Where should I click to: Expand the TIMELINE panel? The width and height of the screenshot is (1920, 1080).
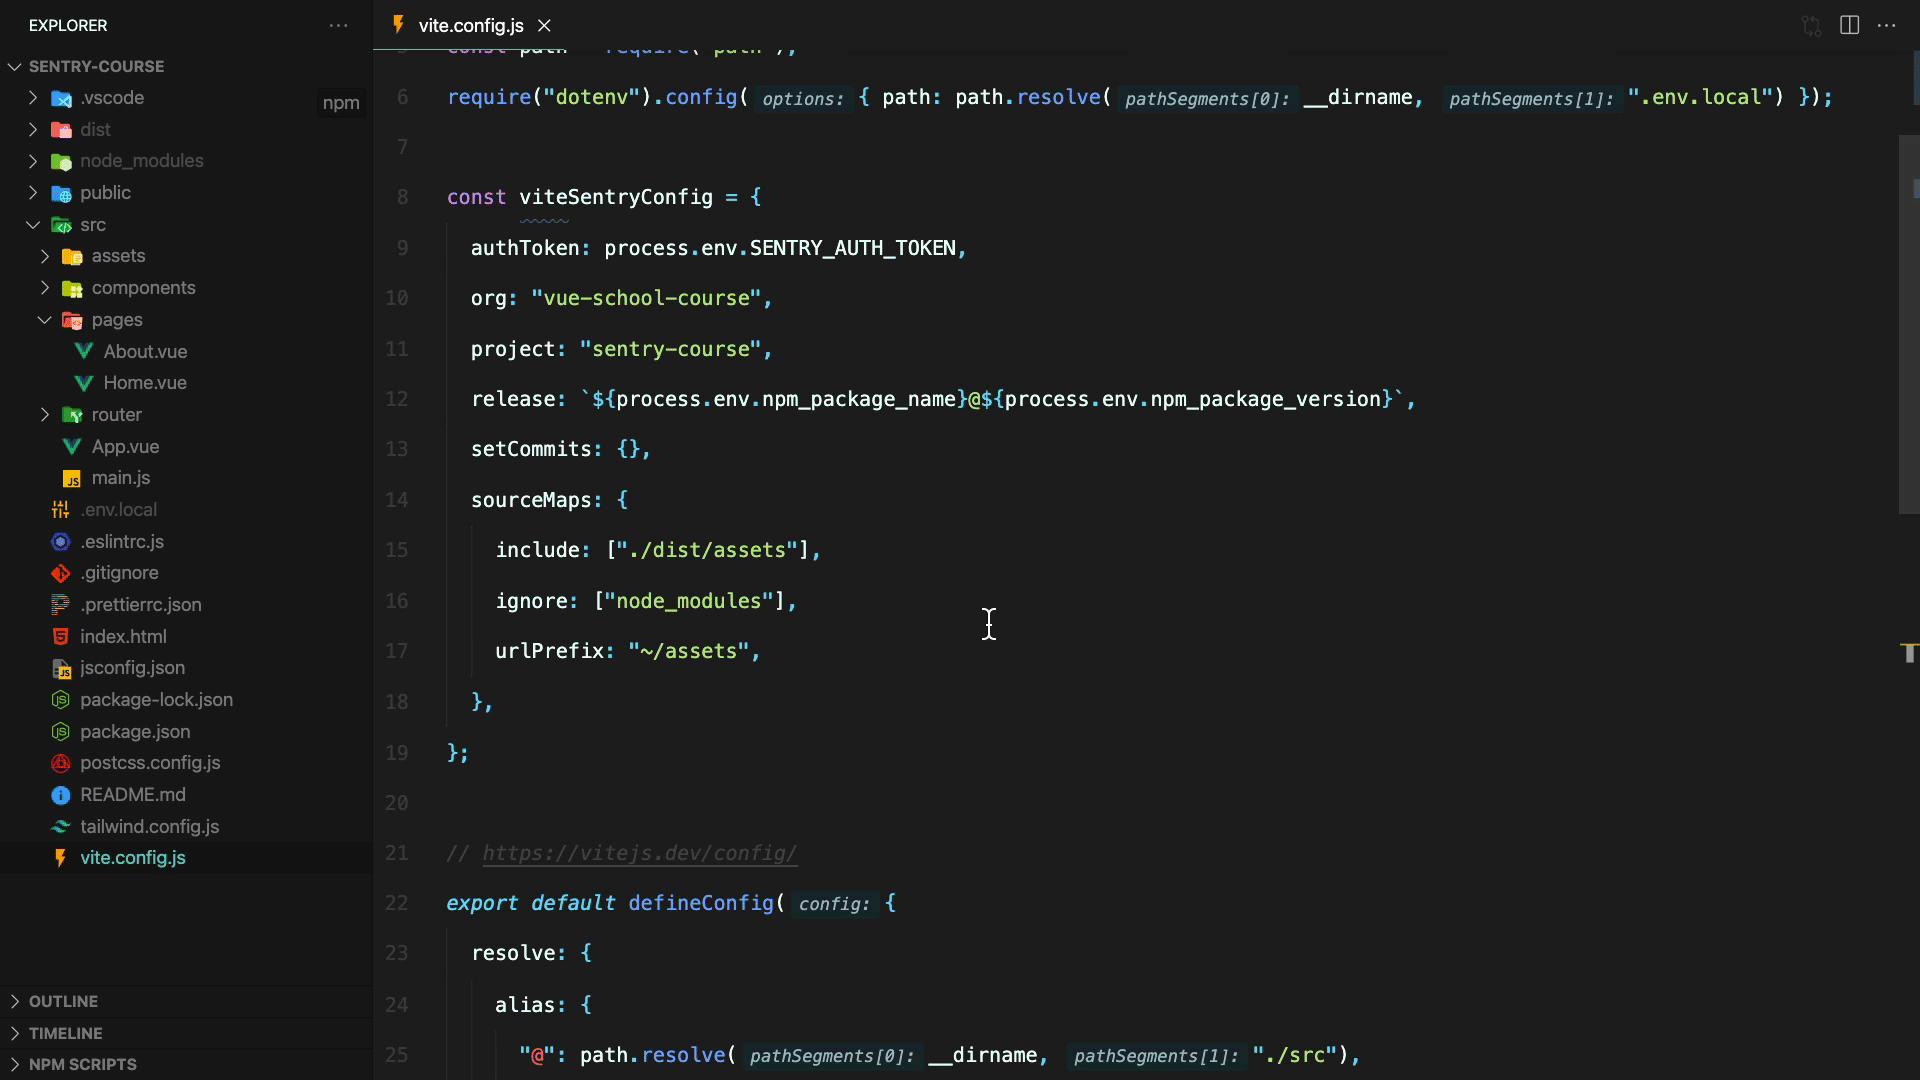pyautogui.click(x=186, y=1033)
